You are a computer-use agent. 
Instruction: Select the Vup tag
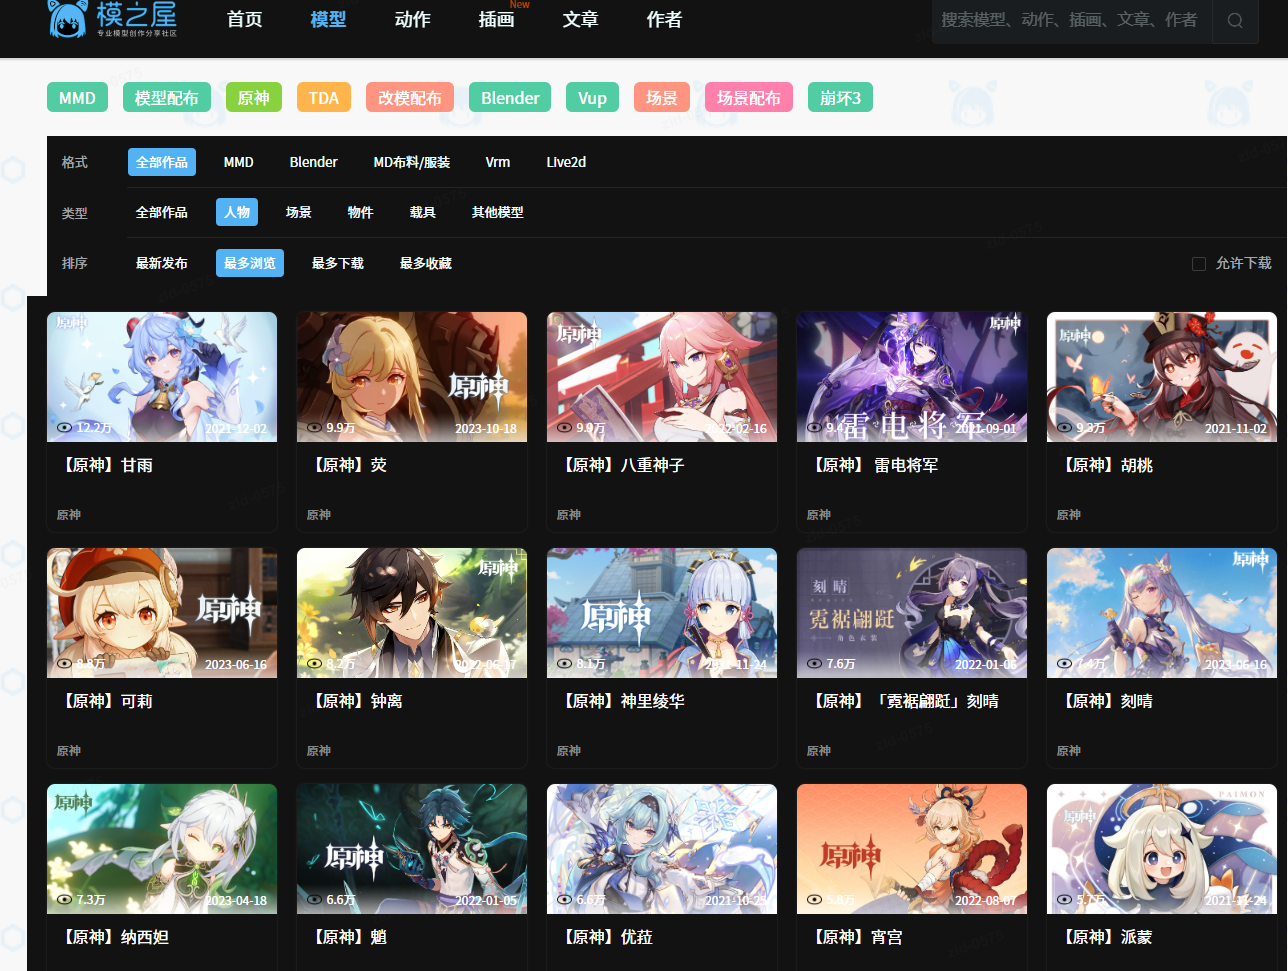(592, 98)
